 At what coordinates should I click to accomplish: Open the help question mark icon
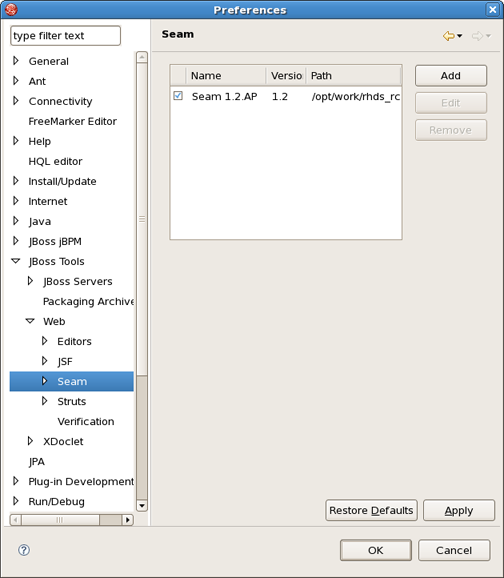pos(24,550)
